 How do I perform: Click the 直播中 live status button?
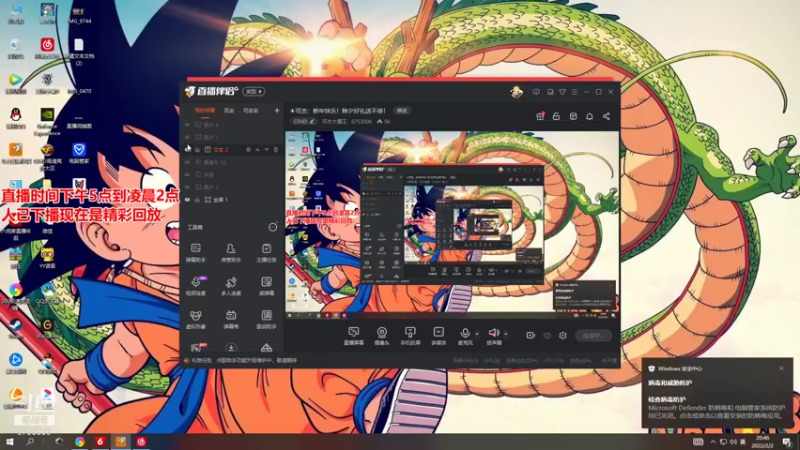tap(593, 335)
